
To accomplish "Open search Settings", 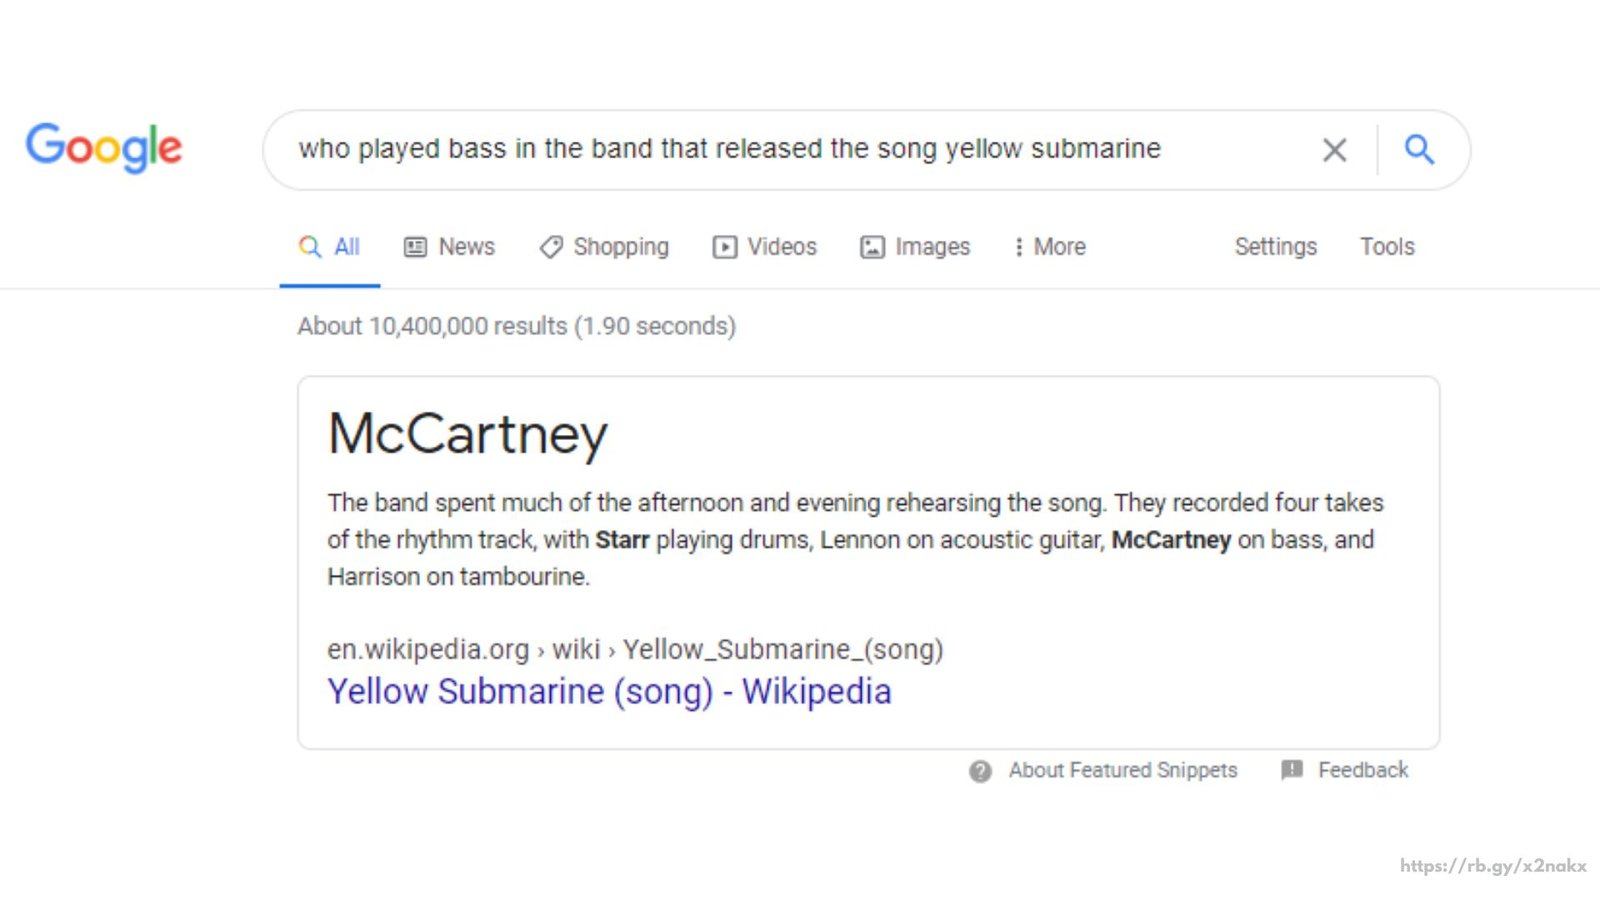I will point(1275,247).
